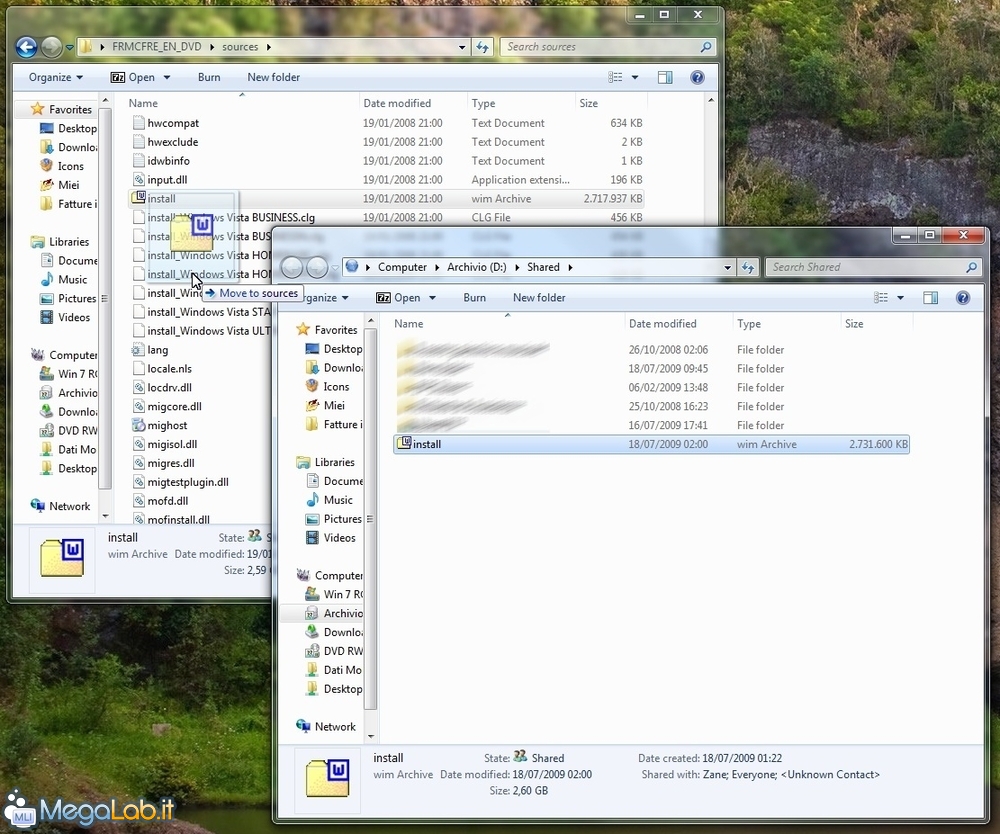
Task: Open Organize dropdown in sources window
Action: coord(55,77)
